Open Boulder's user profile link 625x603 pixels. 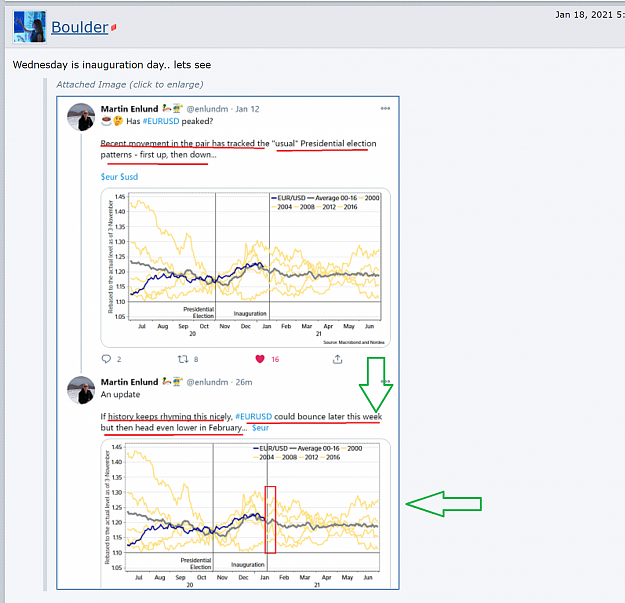80,27
